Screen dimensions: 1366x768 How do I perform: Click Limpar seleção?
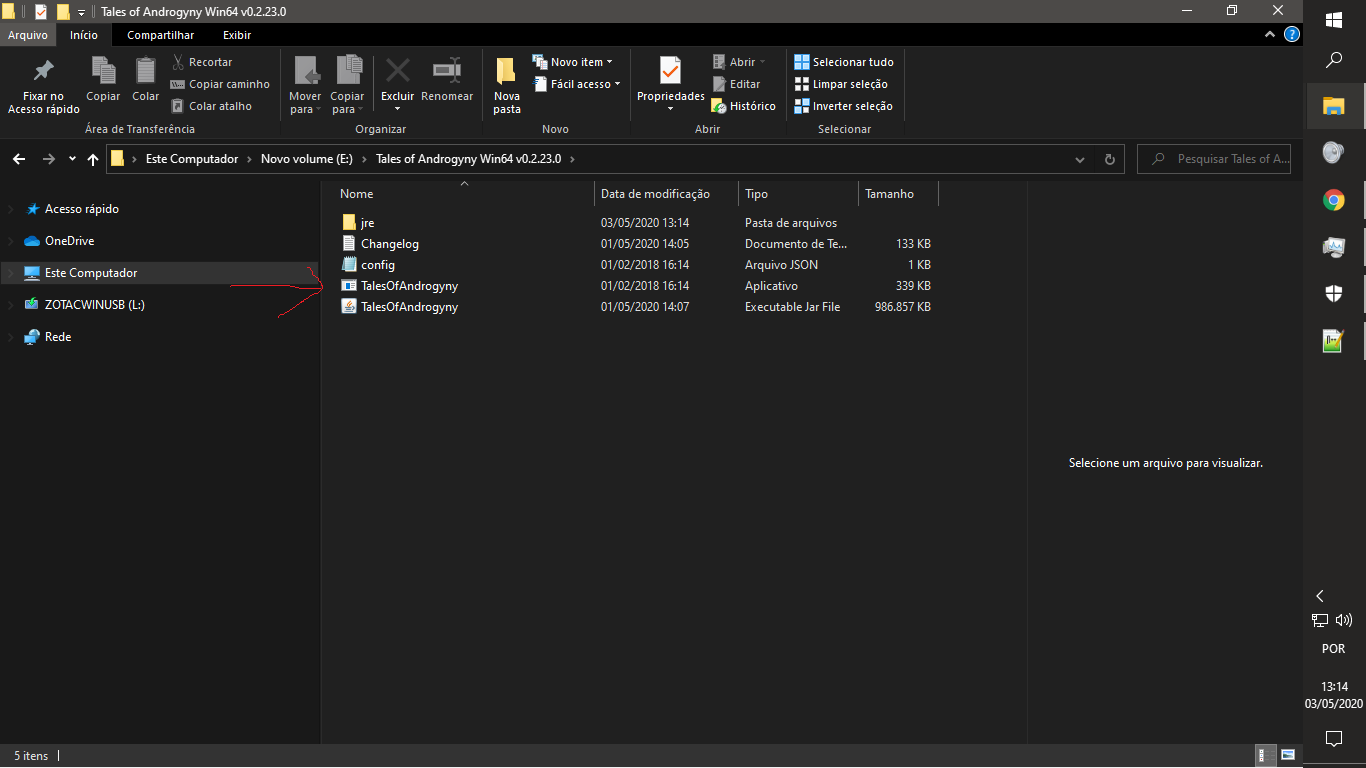click(841, 84)
